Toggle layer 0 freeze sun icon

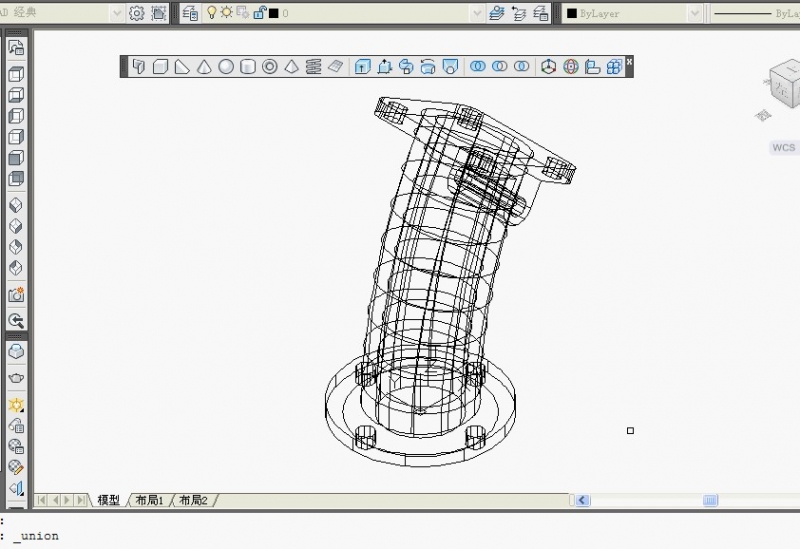pos(227,13)
